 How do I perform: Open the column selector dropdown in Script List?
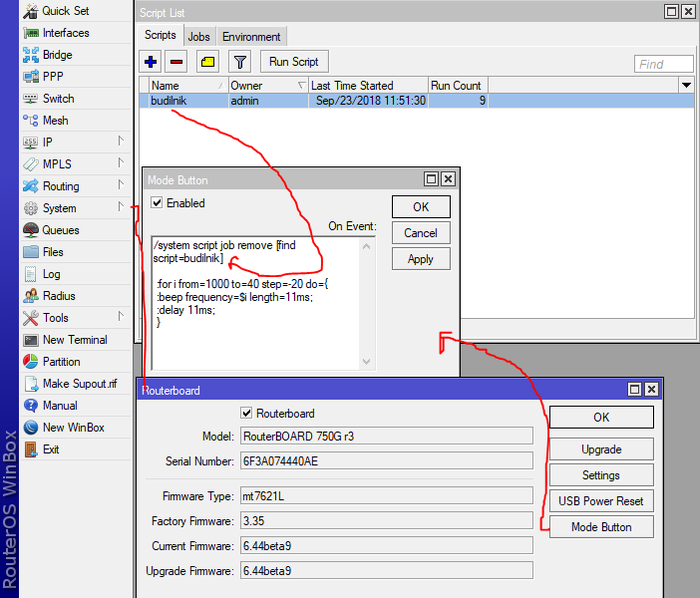(686, 85)
